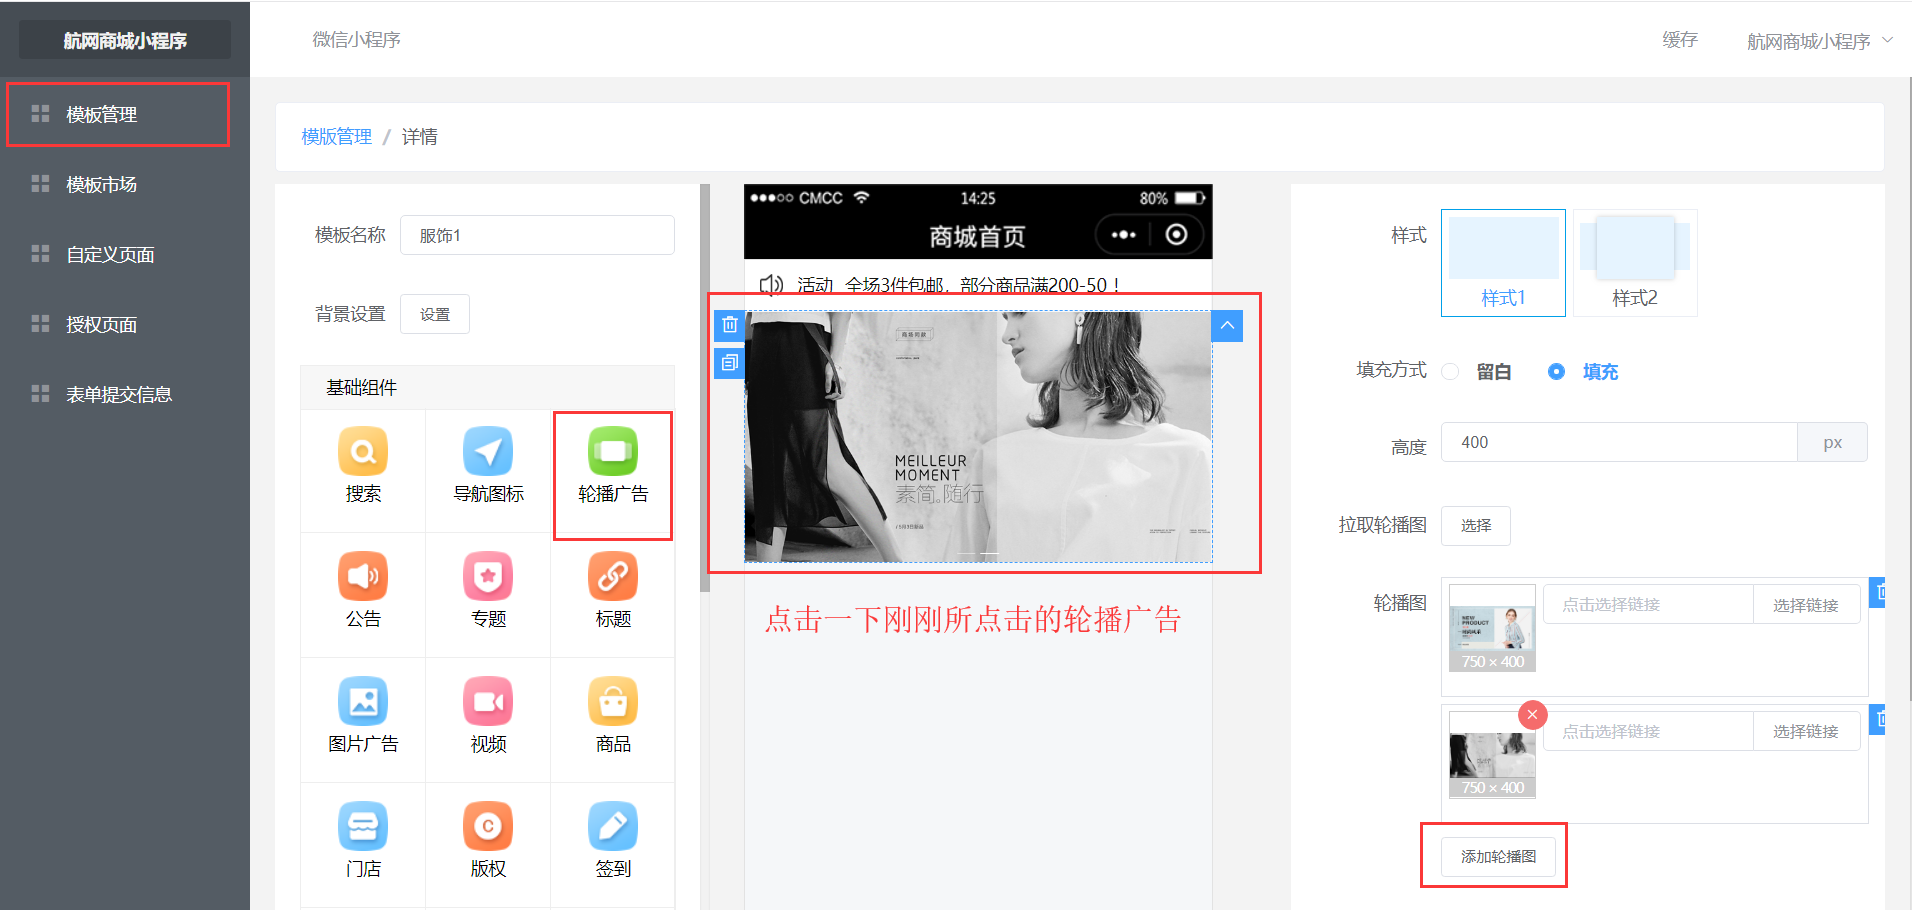Click 选择 to pull carousel images
The width and height of the screenshot is (1912, 910).
[1476, 525]
